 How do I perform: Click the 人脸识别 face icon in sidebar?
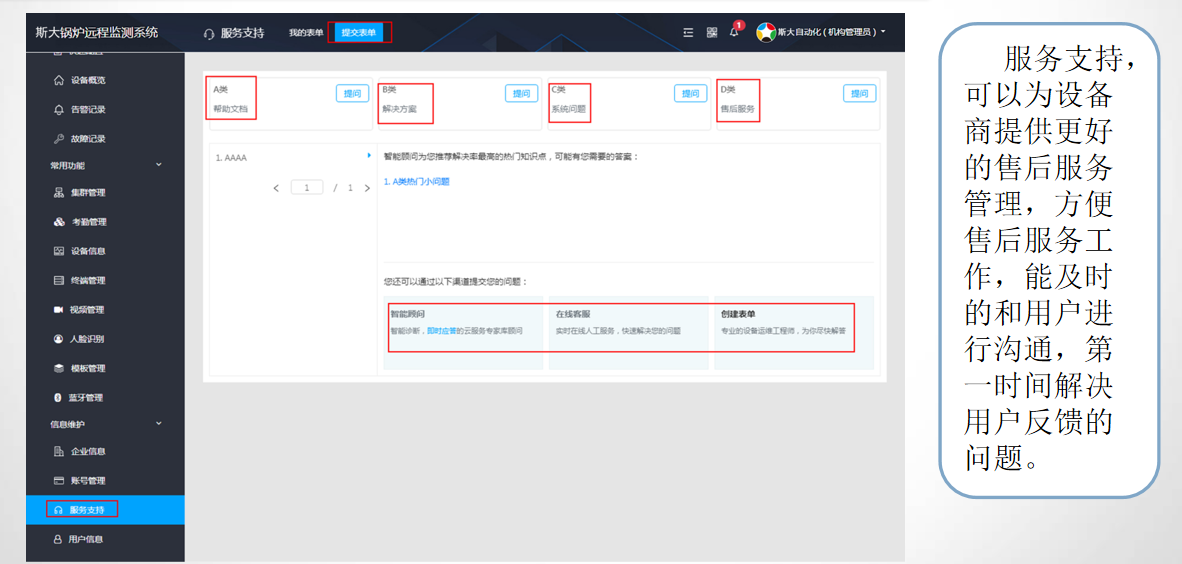click(x=59, y=339)
